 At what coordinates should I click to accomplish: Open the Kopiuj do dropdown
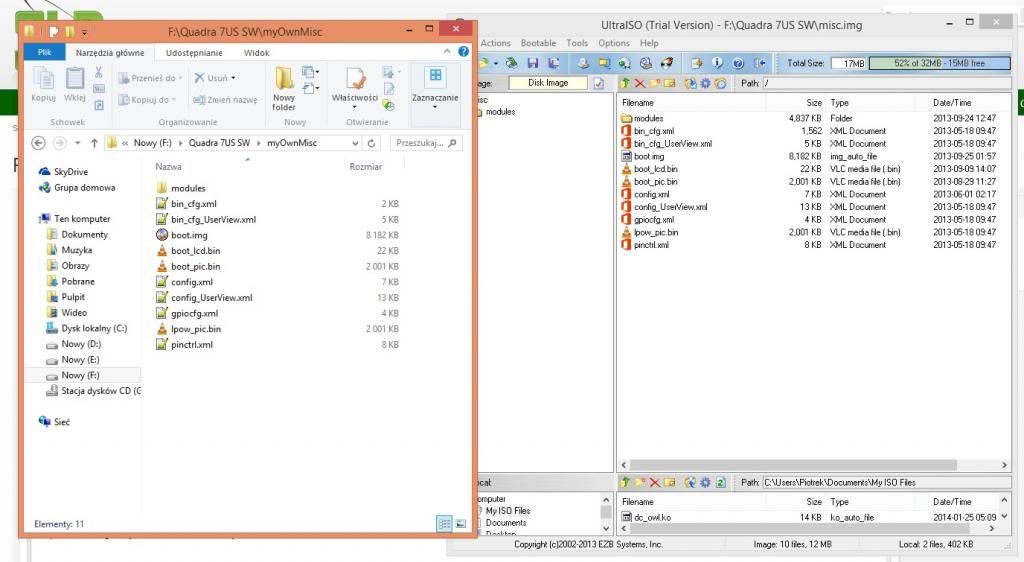[x=174, y=100]
